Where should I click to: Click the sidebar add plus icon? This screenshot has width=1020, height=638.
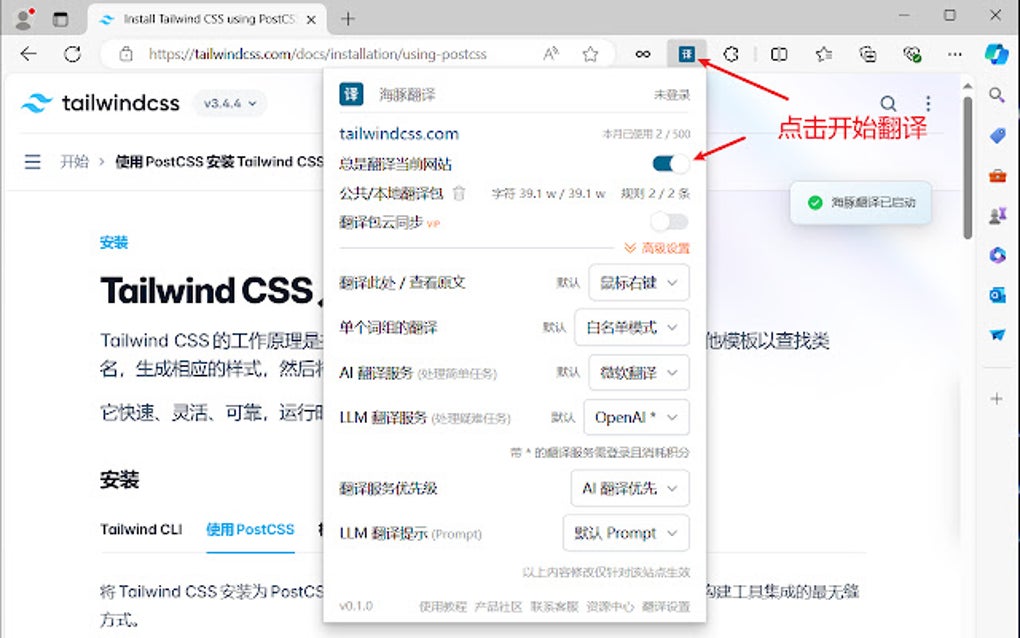(997, 399)
